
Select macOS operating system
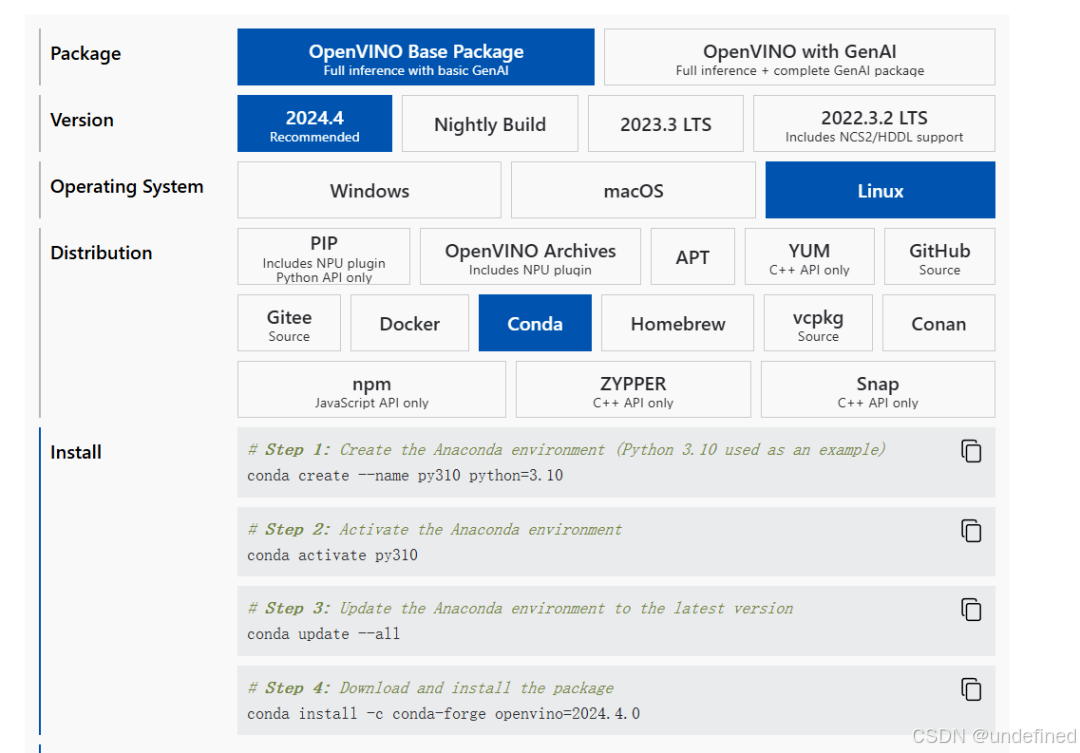[x=633, y=190]
